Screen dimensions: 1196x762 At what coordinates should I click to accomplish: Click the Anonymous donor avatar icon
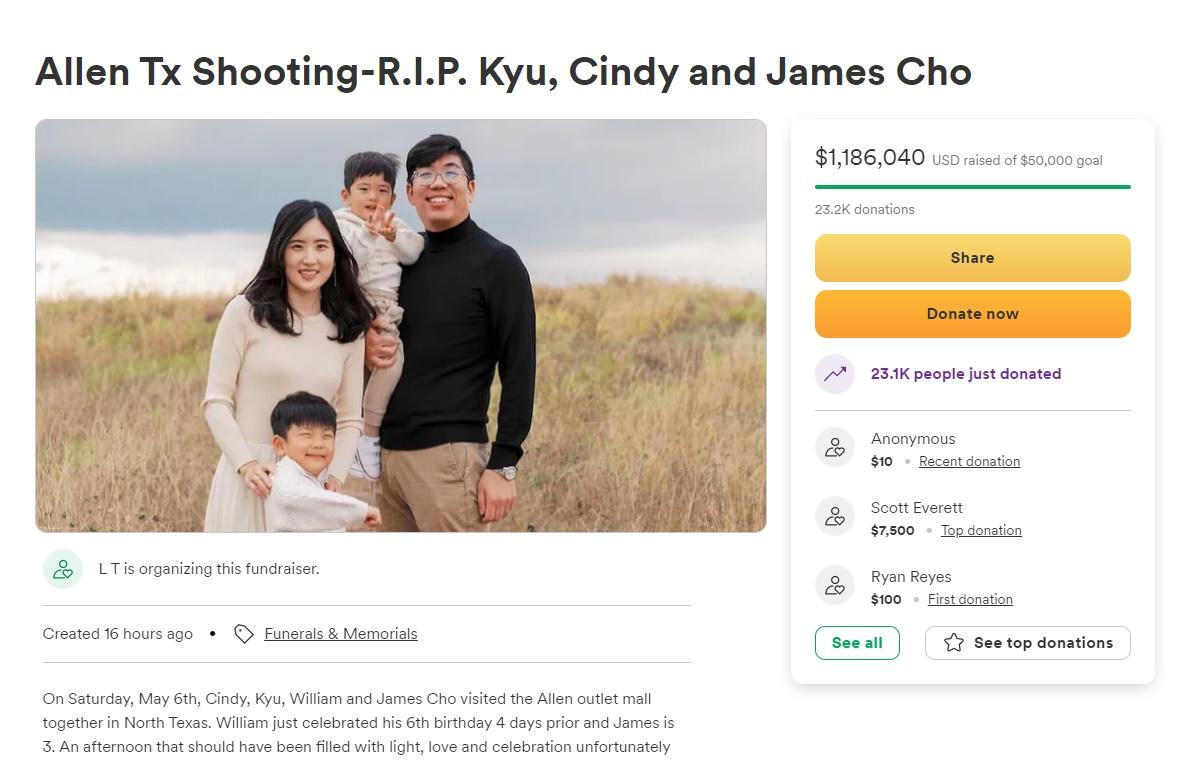(x=835, y=448)
